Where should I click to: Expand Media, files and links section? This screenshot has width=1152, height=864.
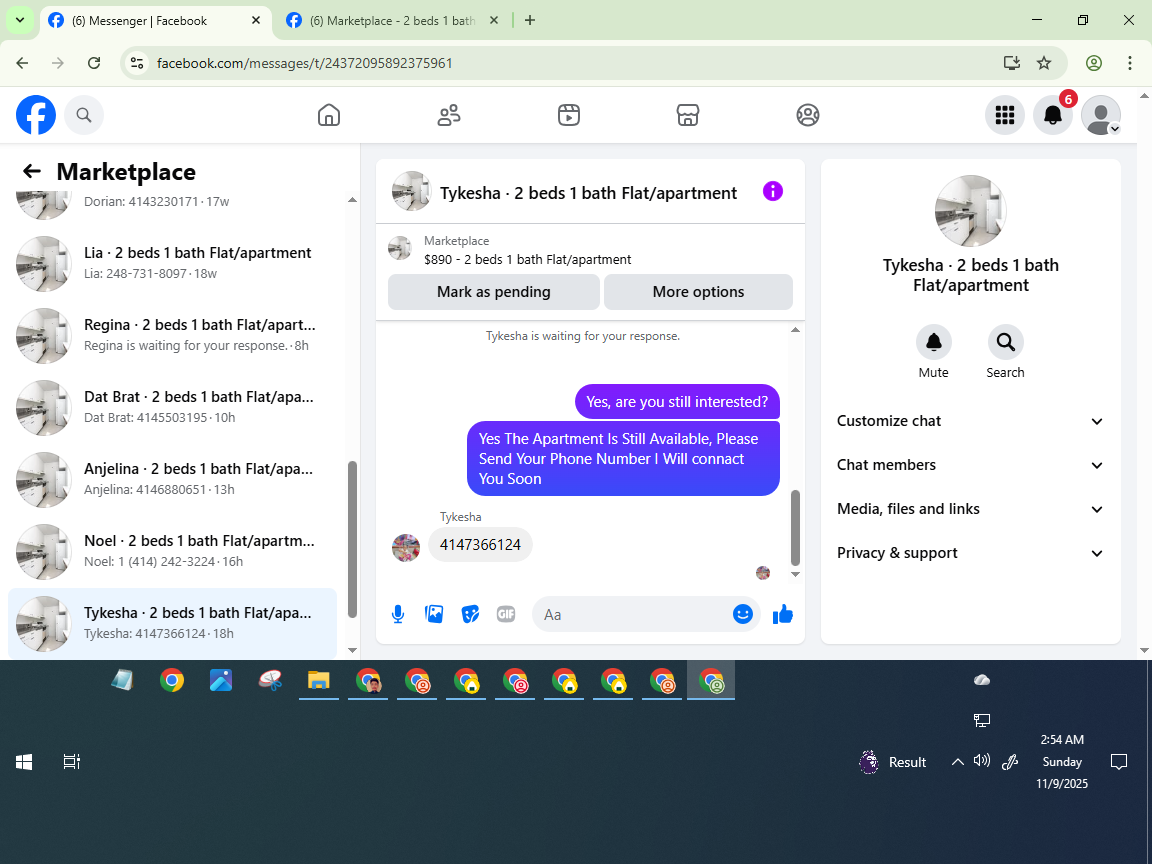(x=971, y=509)
